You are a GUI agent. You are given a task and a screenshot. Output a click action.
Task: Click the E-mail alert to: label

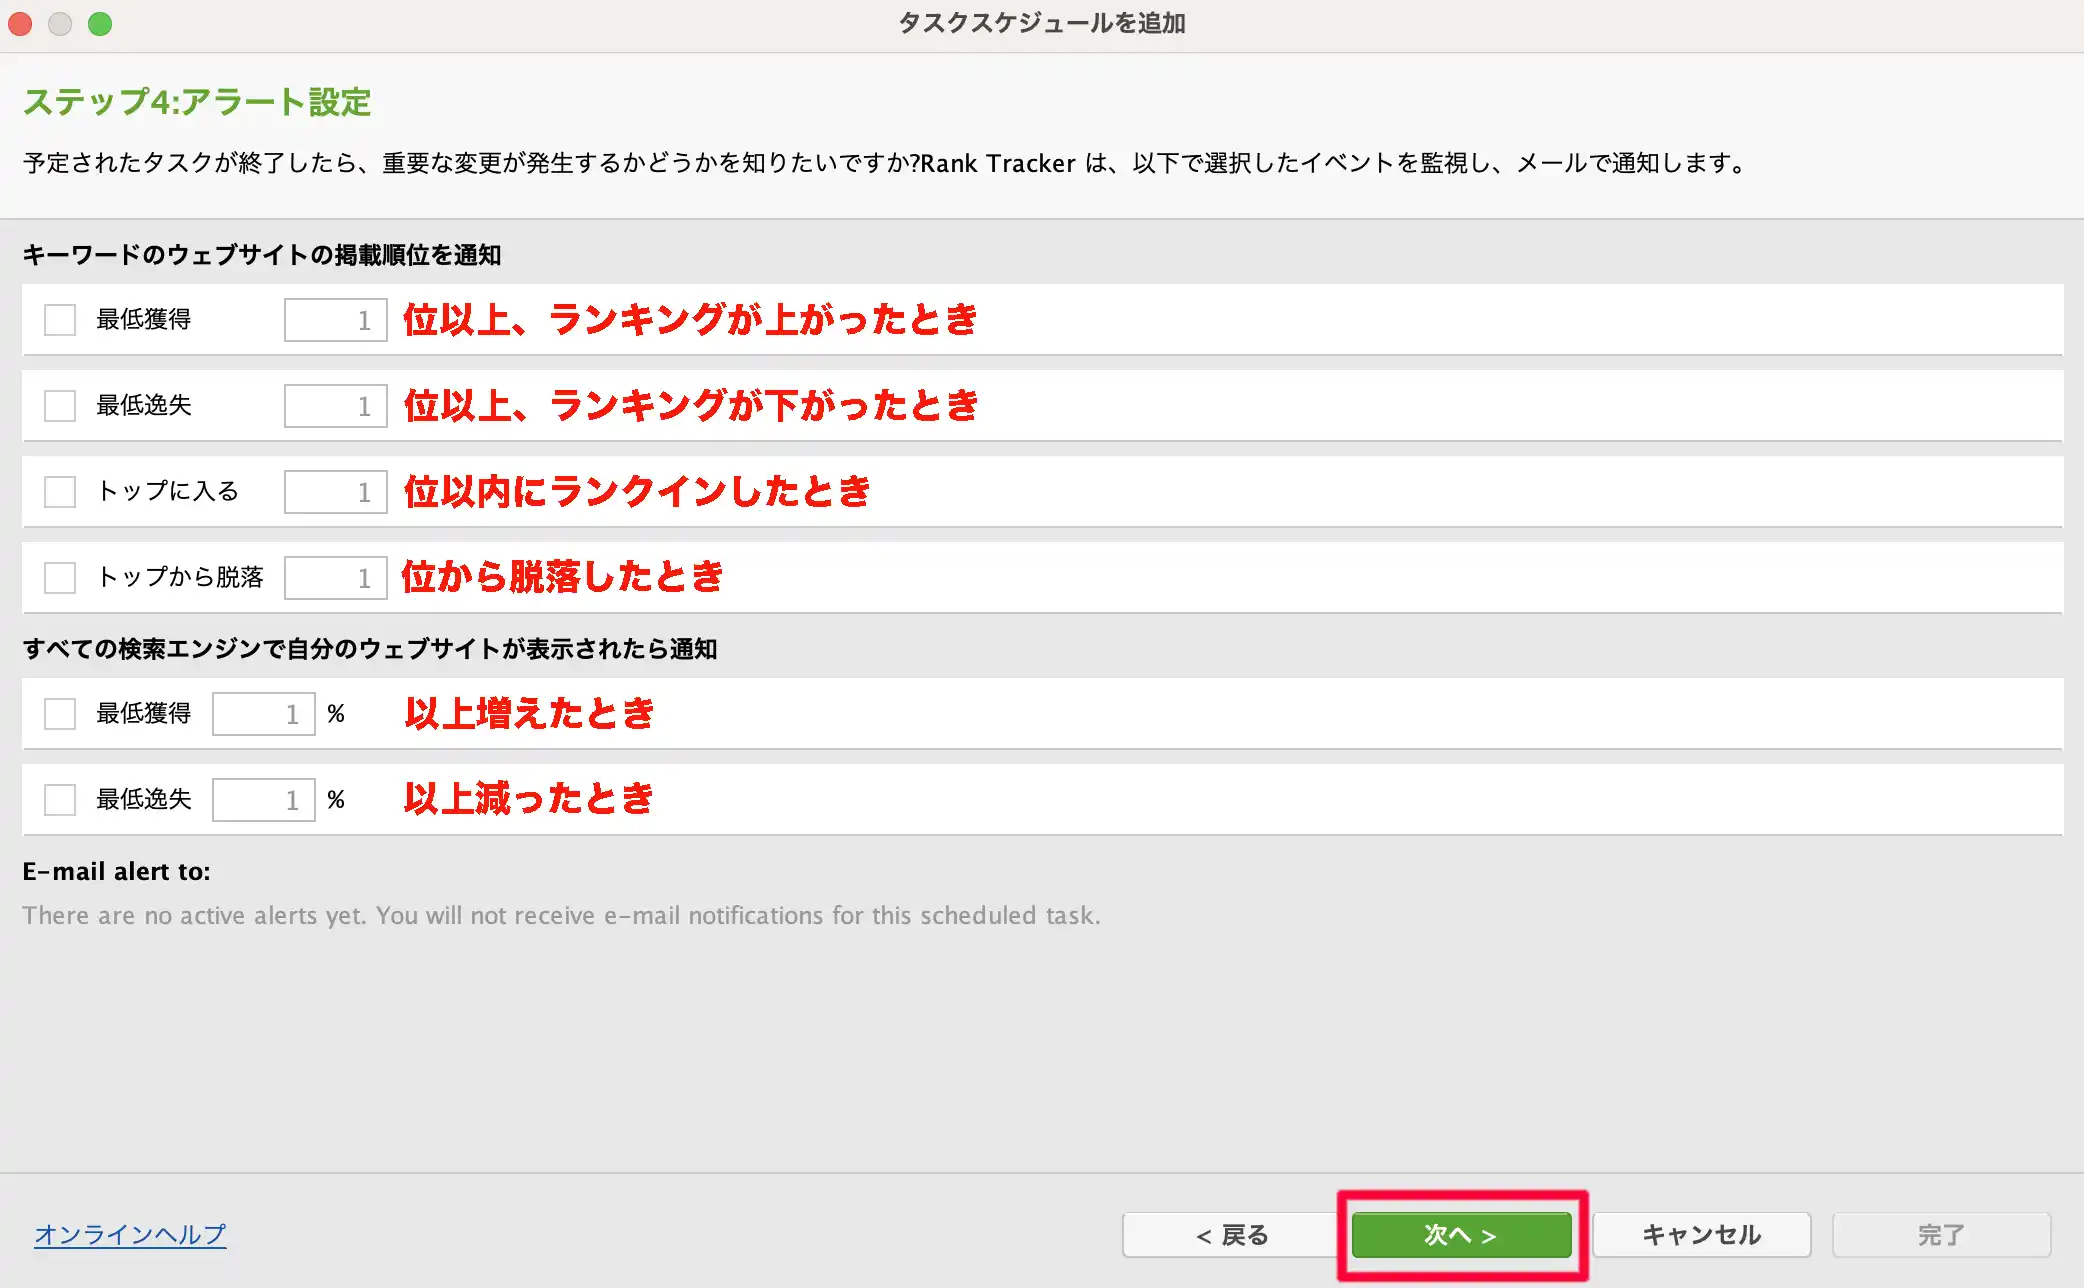coord(116,871)
